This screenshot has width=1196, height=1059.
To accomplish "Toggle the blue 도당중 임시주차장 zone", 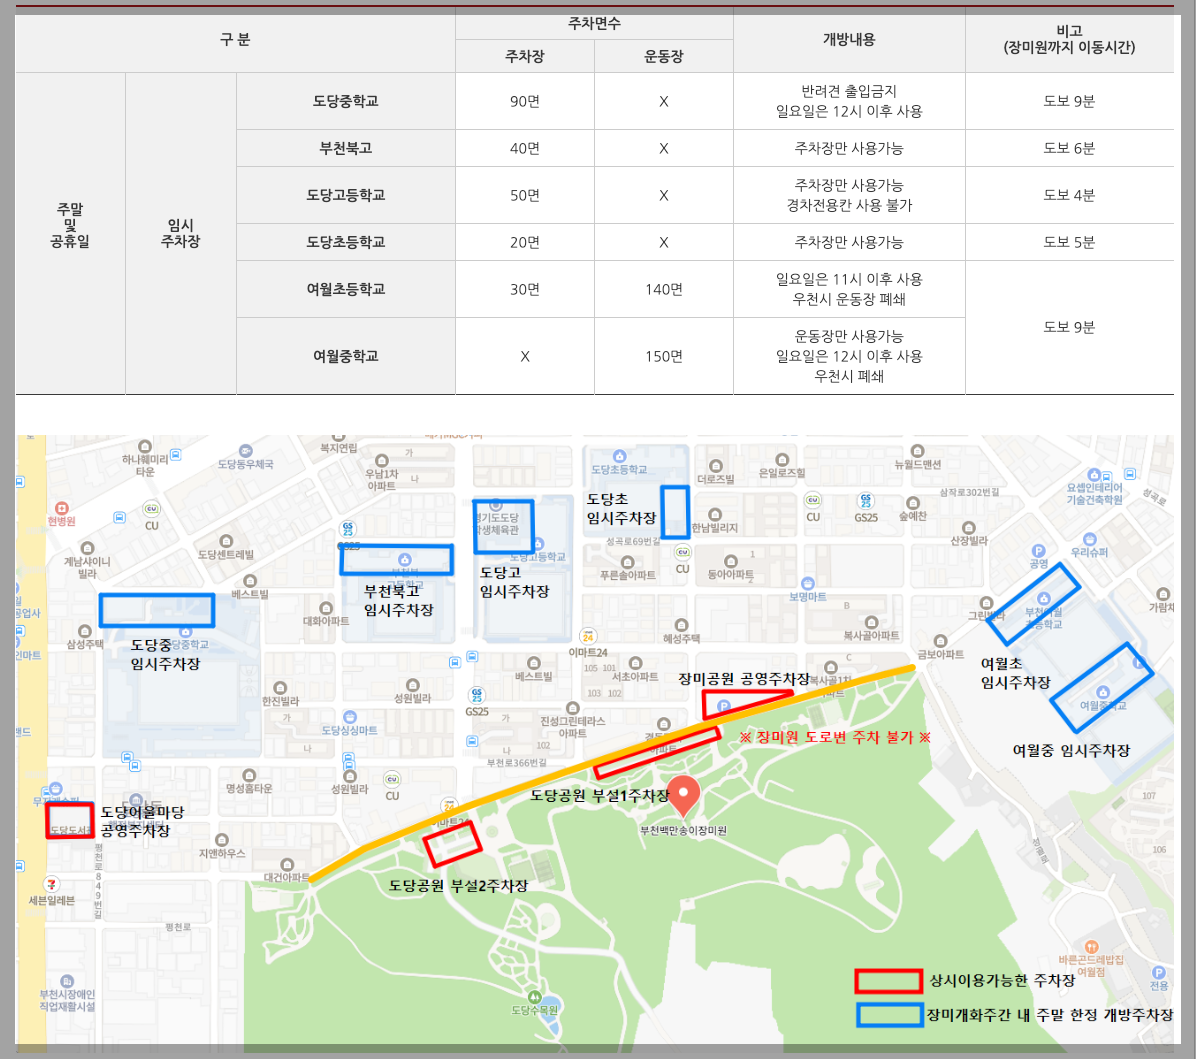I will 157,611.
